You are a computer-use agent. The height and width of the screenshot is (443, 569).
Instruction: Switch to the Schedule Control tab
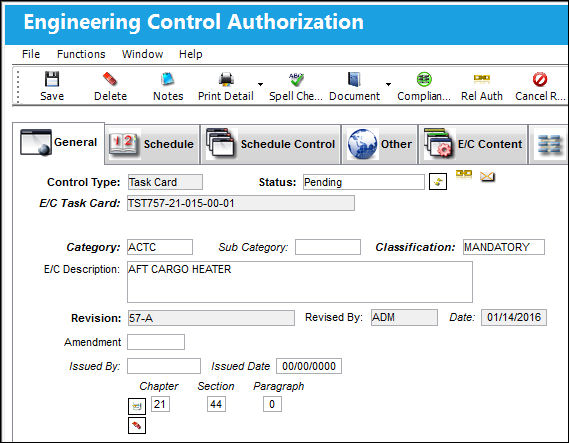coord(271,144)
